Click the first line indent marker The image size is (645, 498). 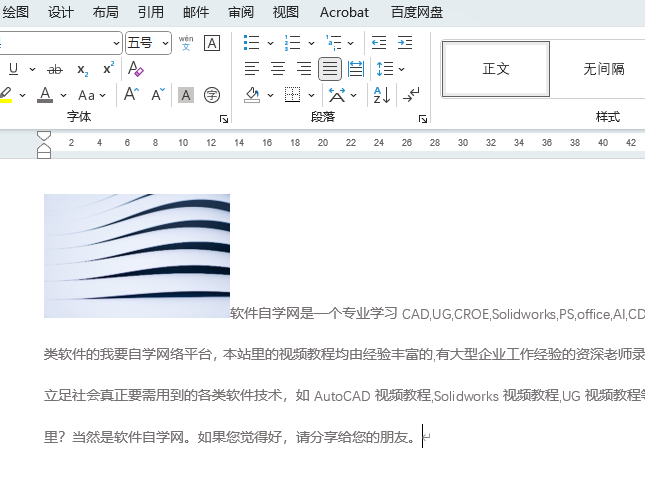(x=44, y=136)
